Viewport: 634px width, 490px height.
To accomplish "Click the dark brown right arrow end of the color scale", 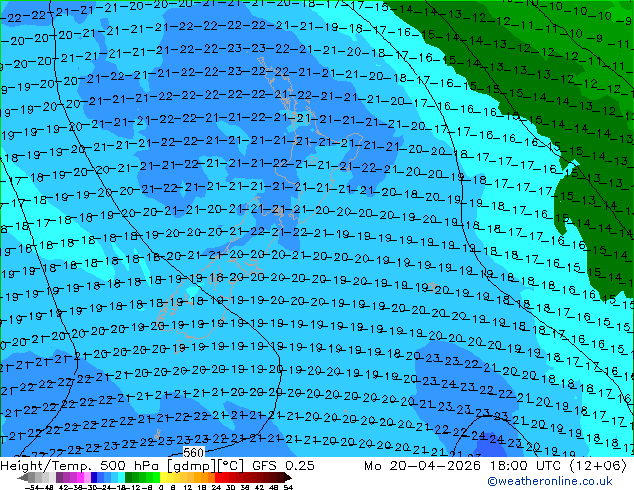I will (288, 477).
